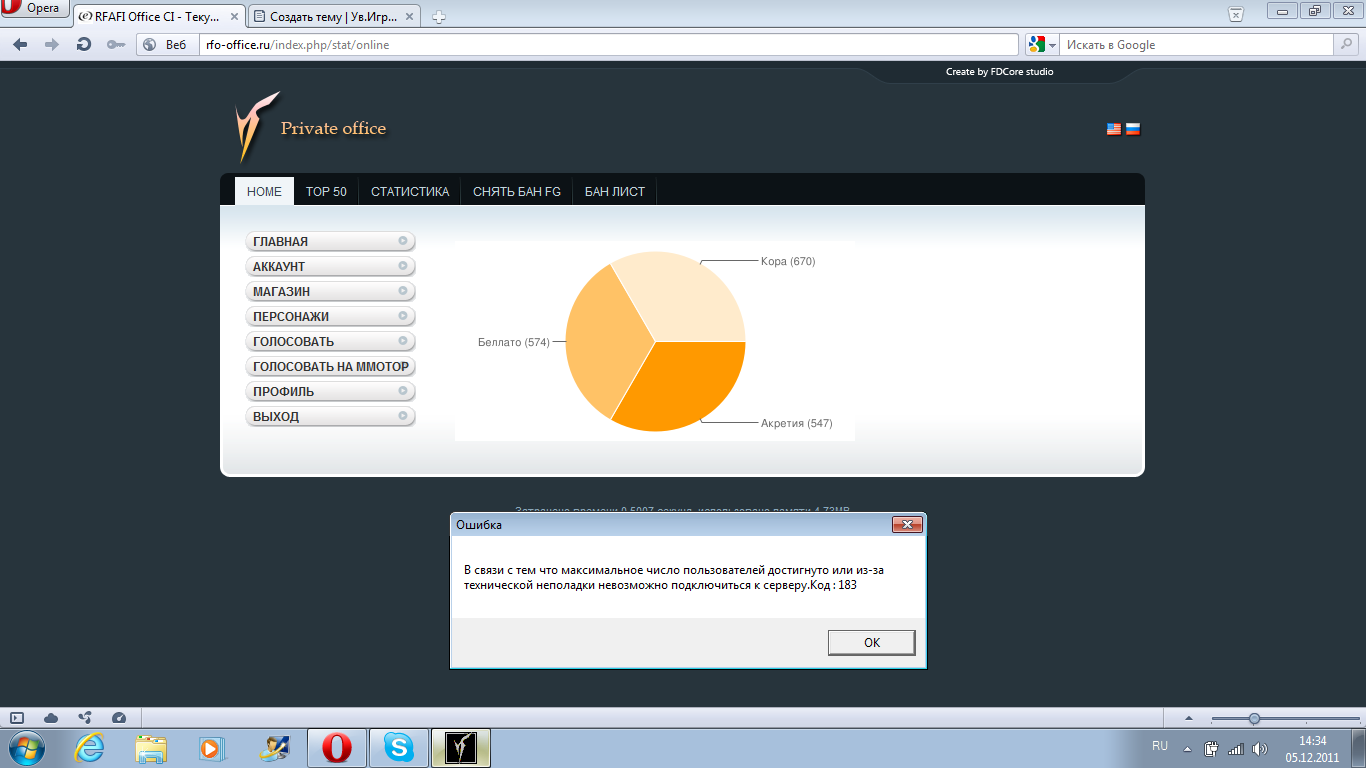Viewport: 1366px width, 771px height.
Task: Switch to Opera in the taskbar
Action: [337, 748]
